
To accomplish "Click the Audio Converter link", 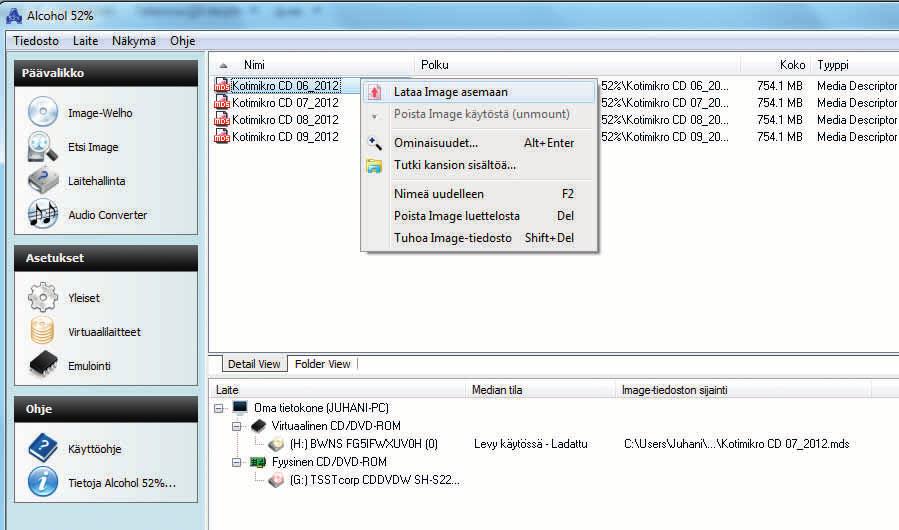I will (x=107, y=215).
